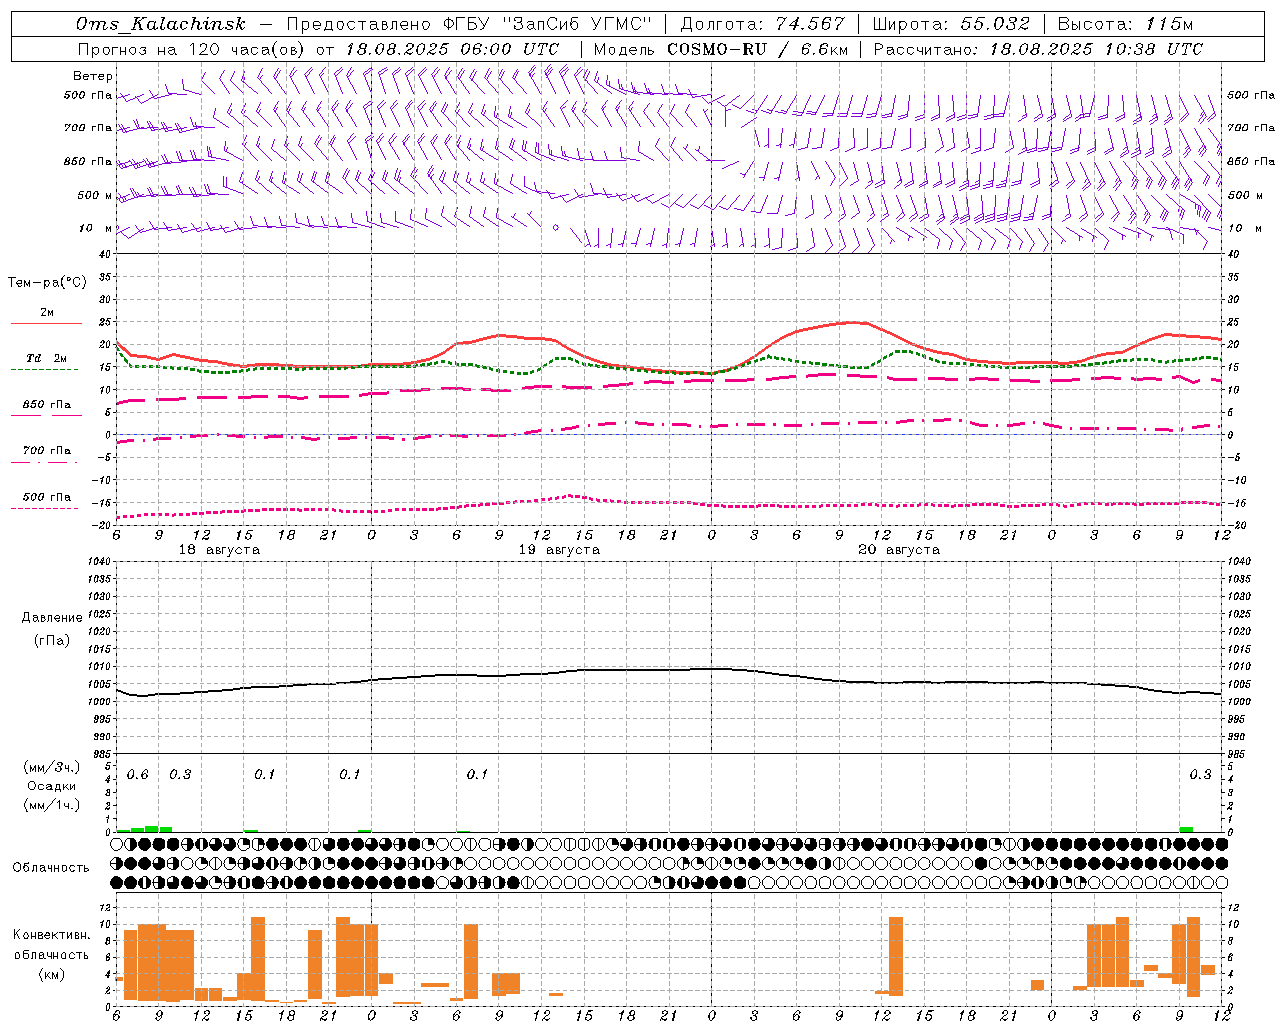Select the 19 августа date label

point(559,550)
